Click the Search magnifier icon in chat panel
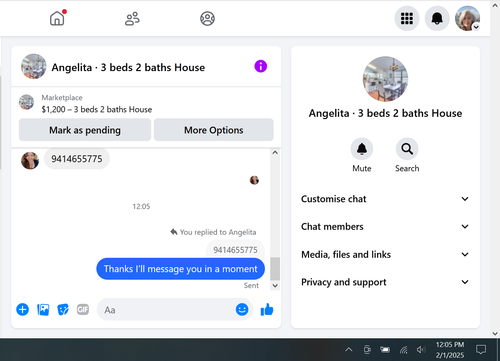Viewport: 500px width, 361px height. (407, 149)
